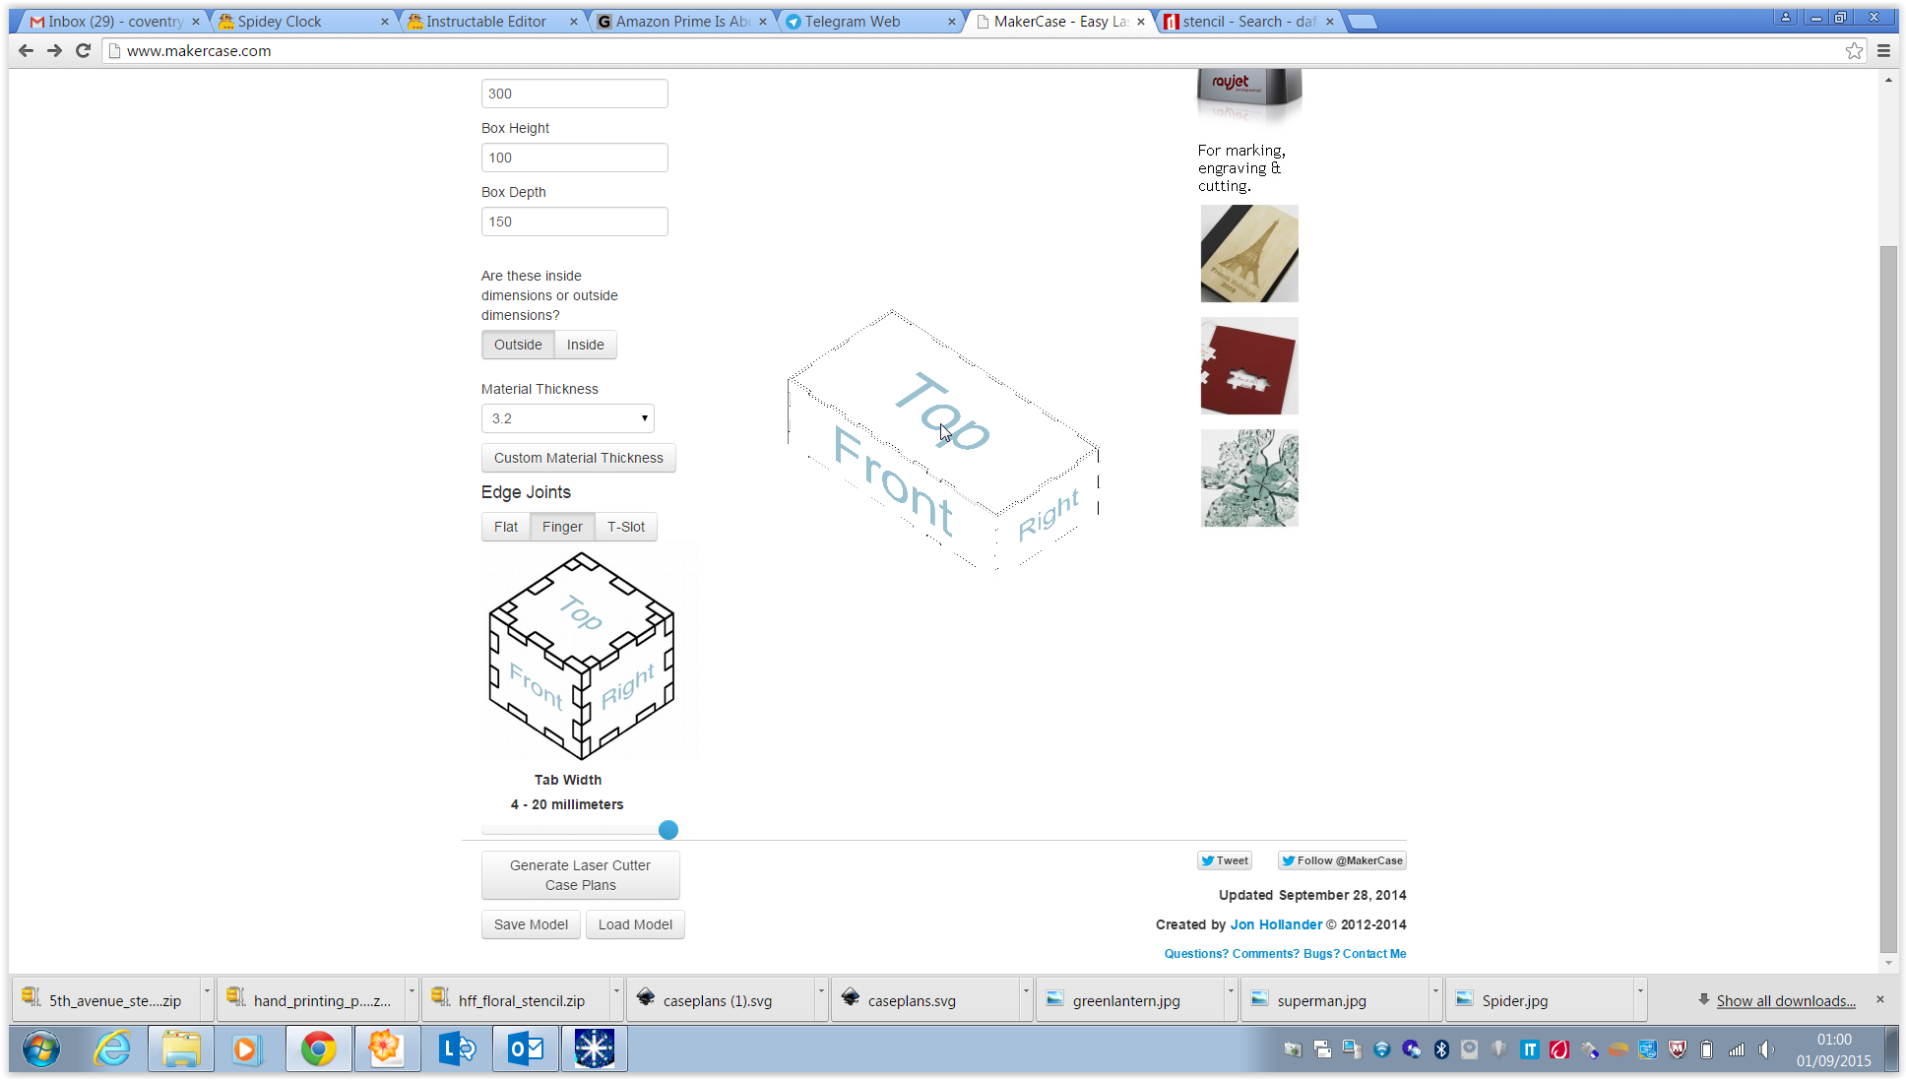
Task: Click the Chrome icon on the taskbar
Action: pos(318,1048)
